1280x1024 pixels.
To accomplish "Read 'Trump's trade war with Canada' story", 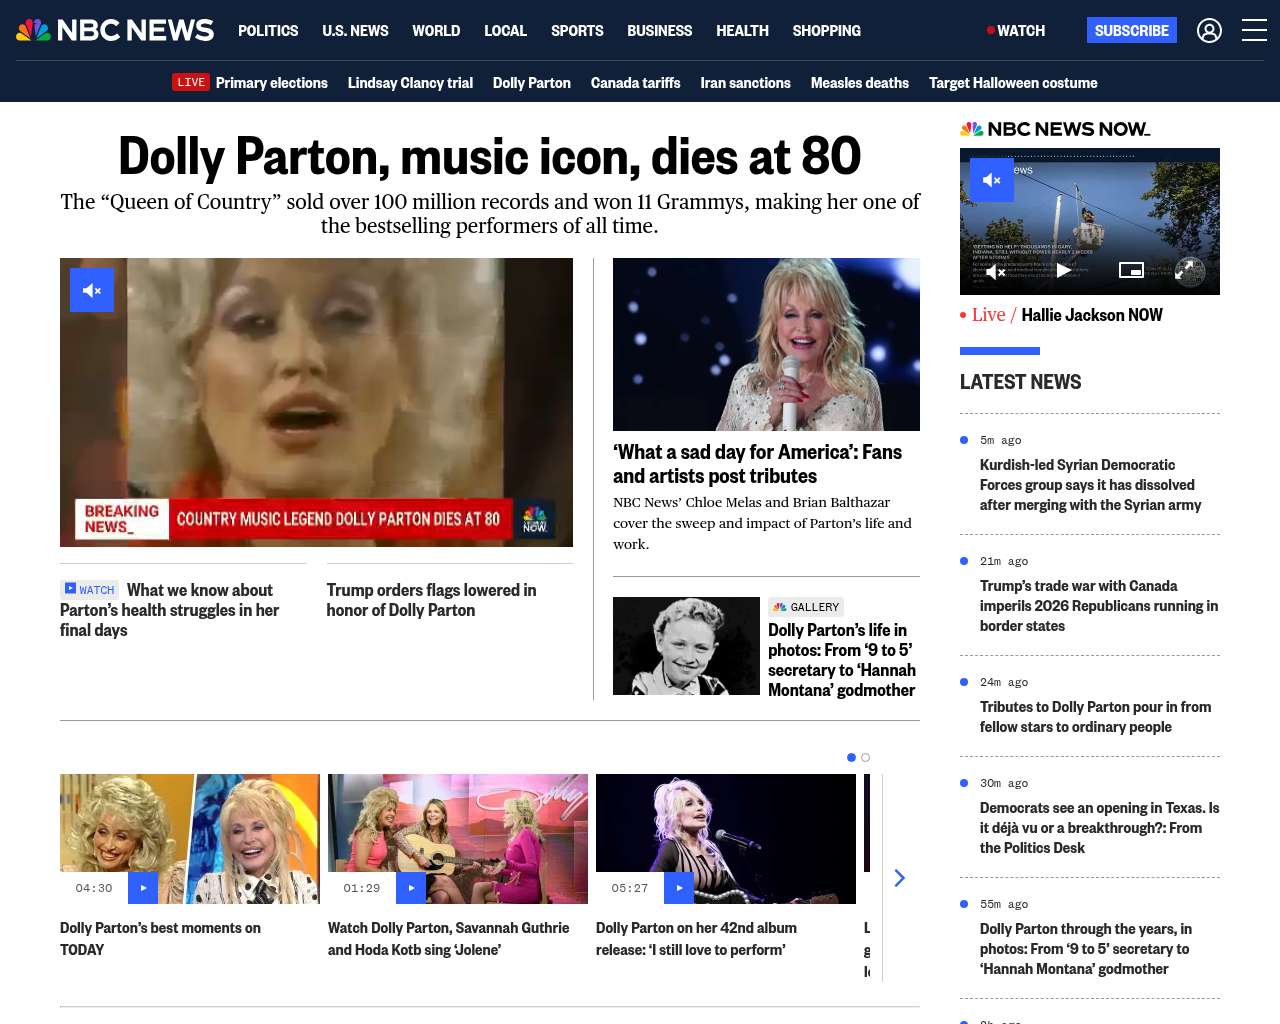I will (x=1099, y=606).
